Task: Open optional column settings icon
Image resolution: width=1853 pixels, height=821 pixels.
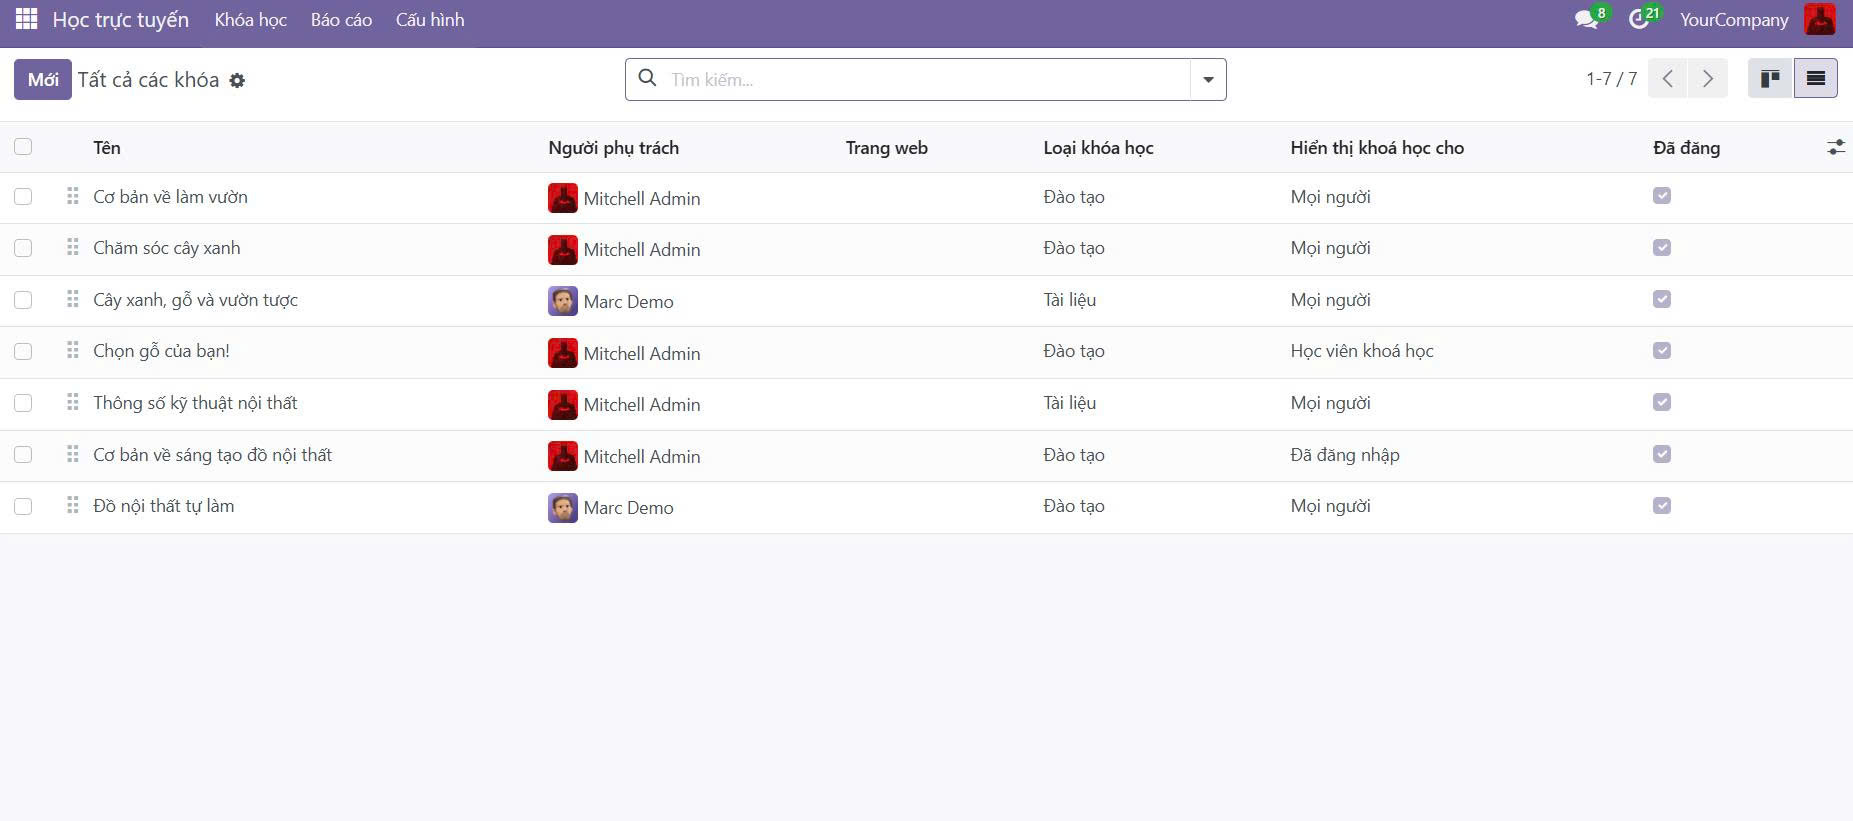Action: 1835,148
